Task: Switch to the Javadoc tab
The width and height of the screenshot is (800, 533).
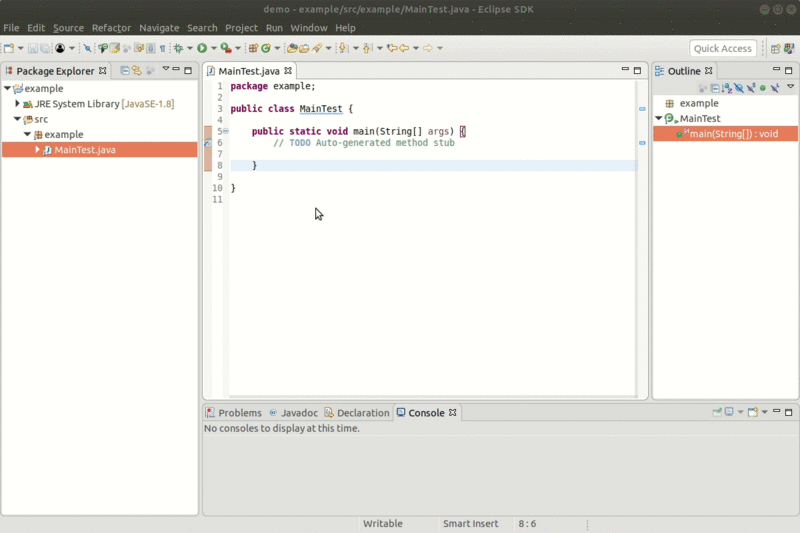Action: 293,413
